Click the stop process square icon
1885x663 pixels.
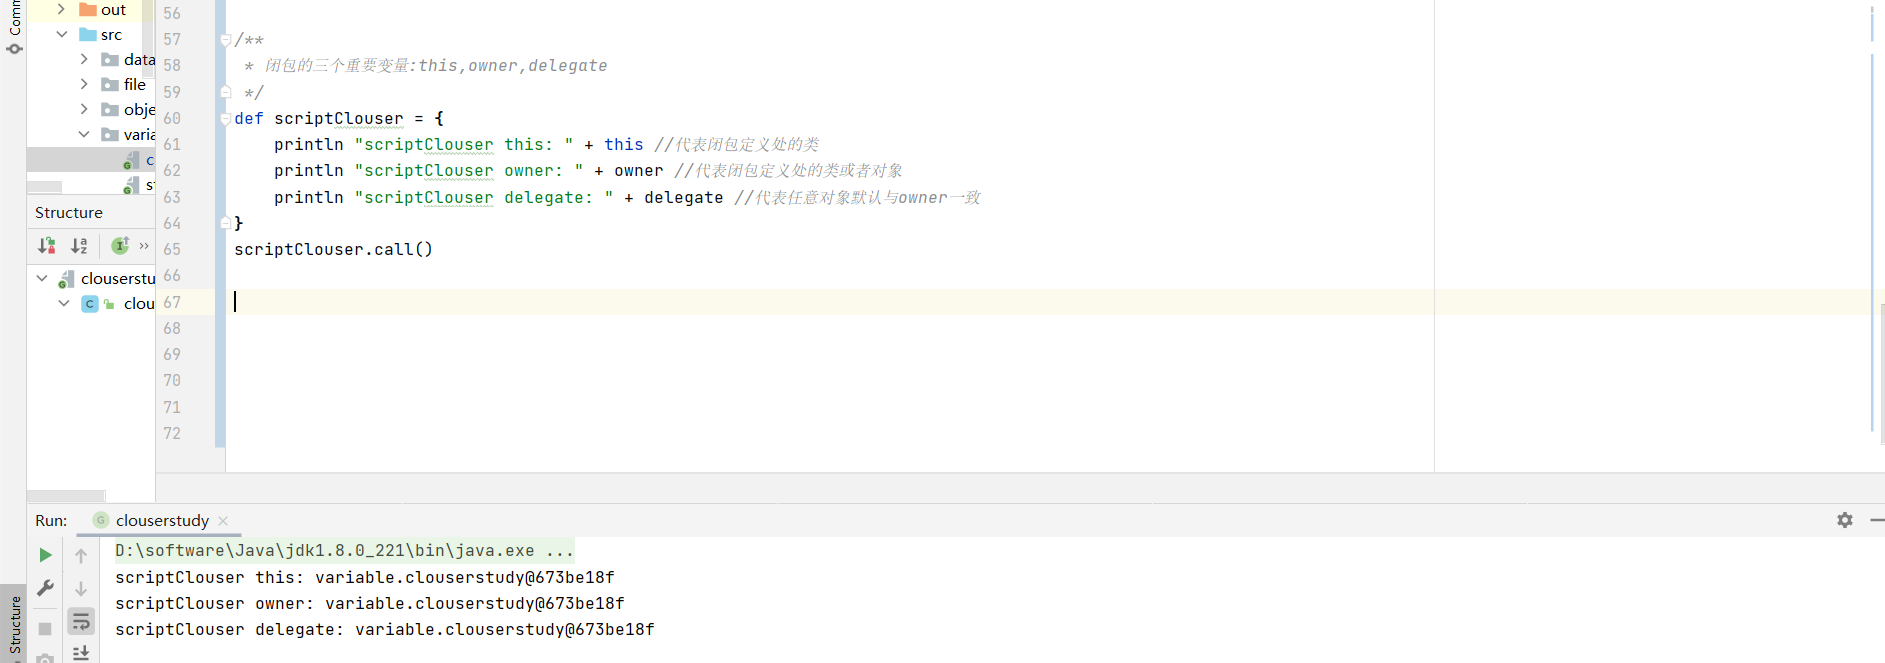coord(45,628)
